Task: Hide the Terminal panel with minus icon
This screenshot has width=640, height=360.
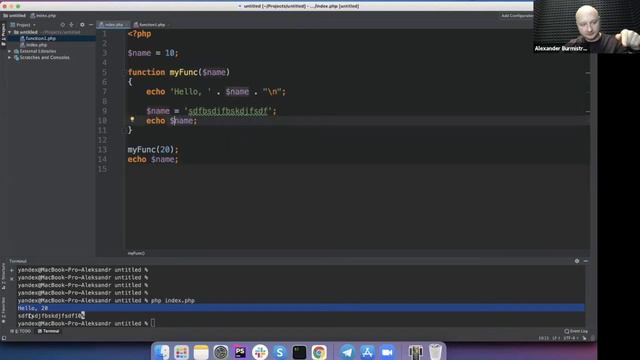Action: tap(586, 261)
